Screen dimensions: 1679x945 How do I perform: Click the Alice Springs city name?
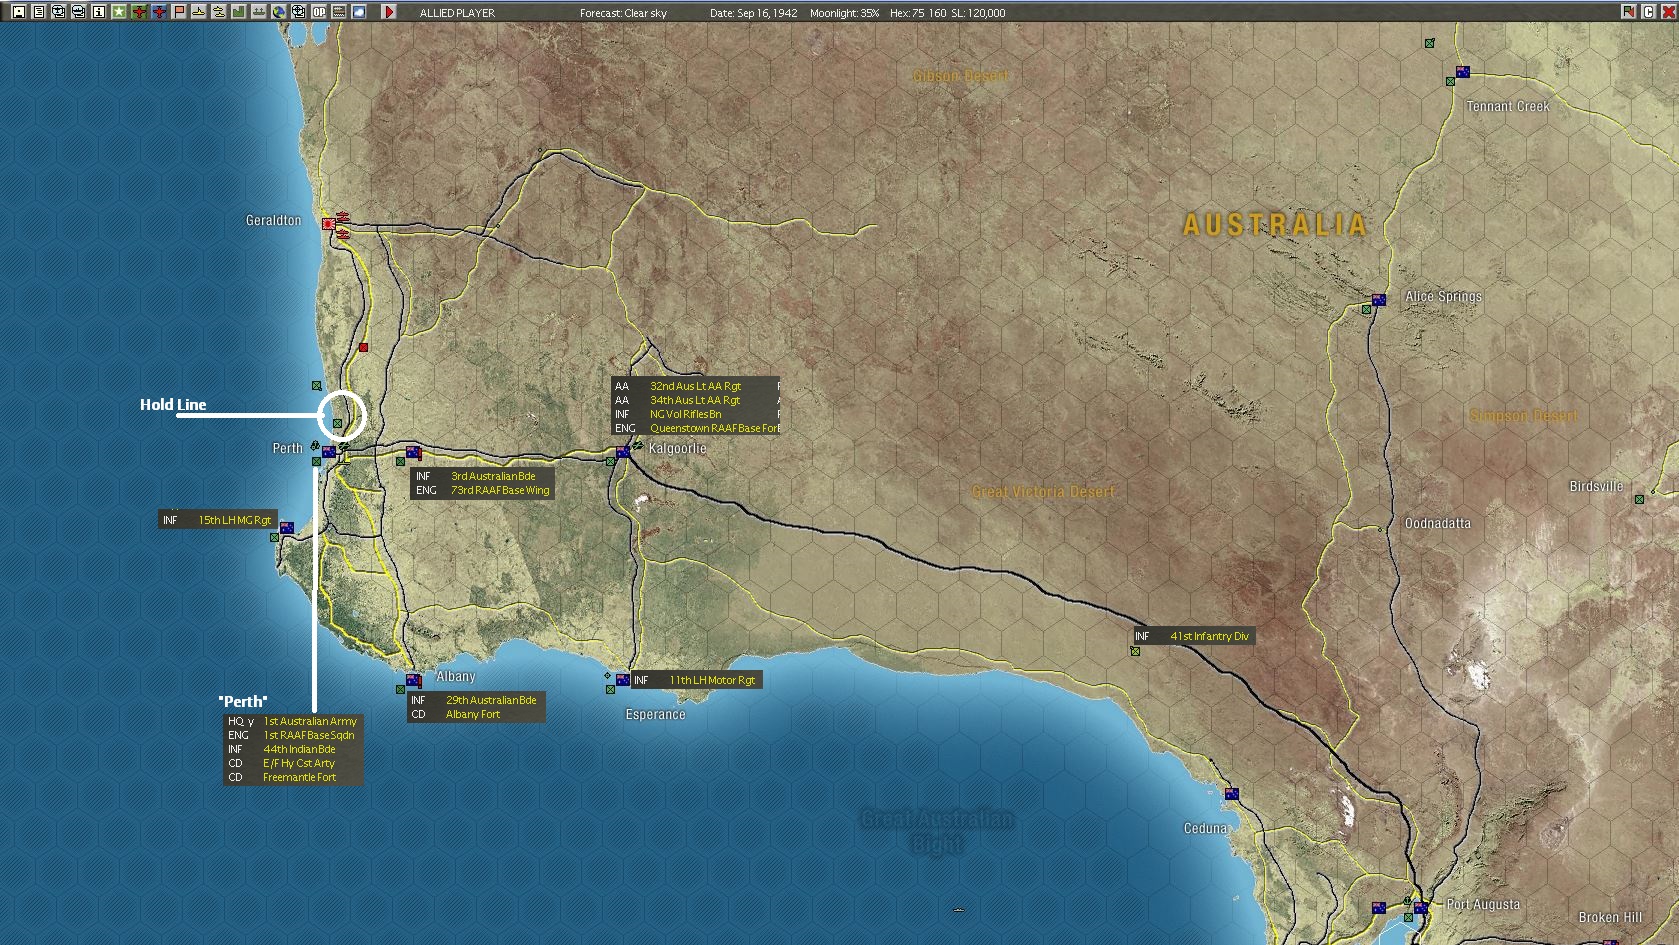pyautogui.click(x=1443, y=296)
